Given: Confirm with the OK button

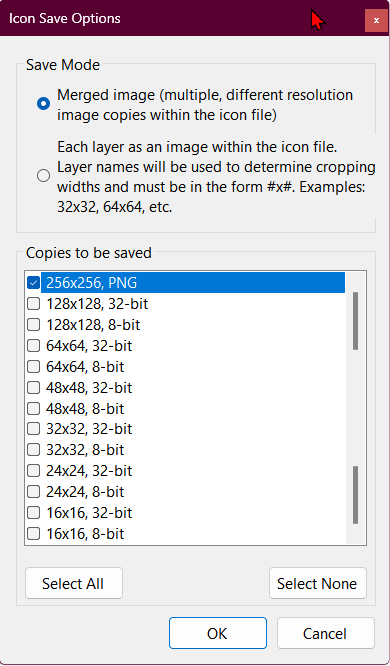Looking at the screenshot, I should click(218, 633).
